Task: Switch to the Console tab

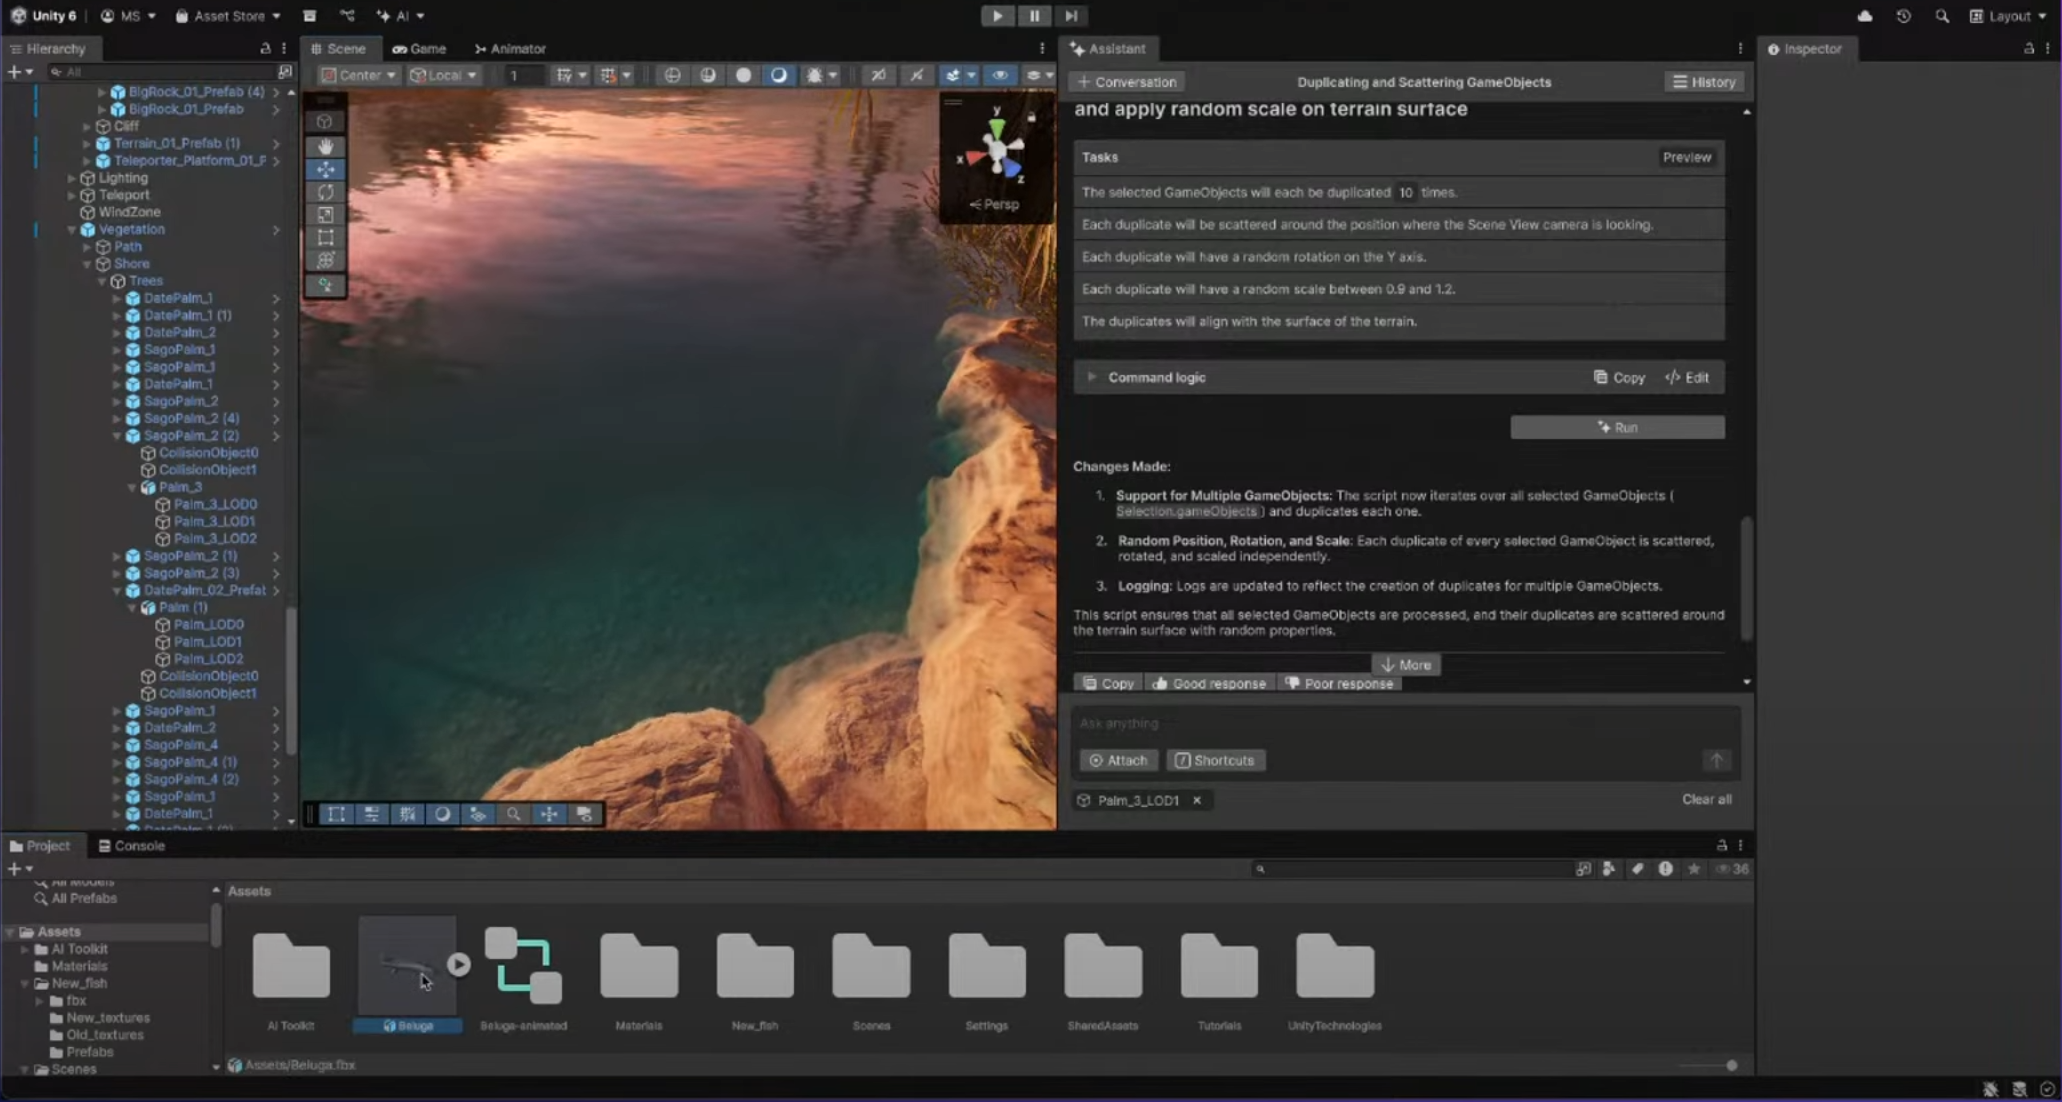Action: point(131,846)
